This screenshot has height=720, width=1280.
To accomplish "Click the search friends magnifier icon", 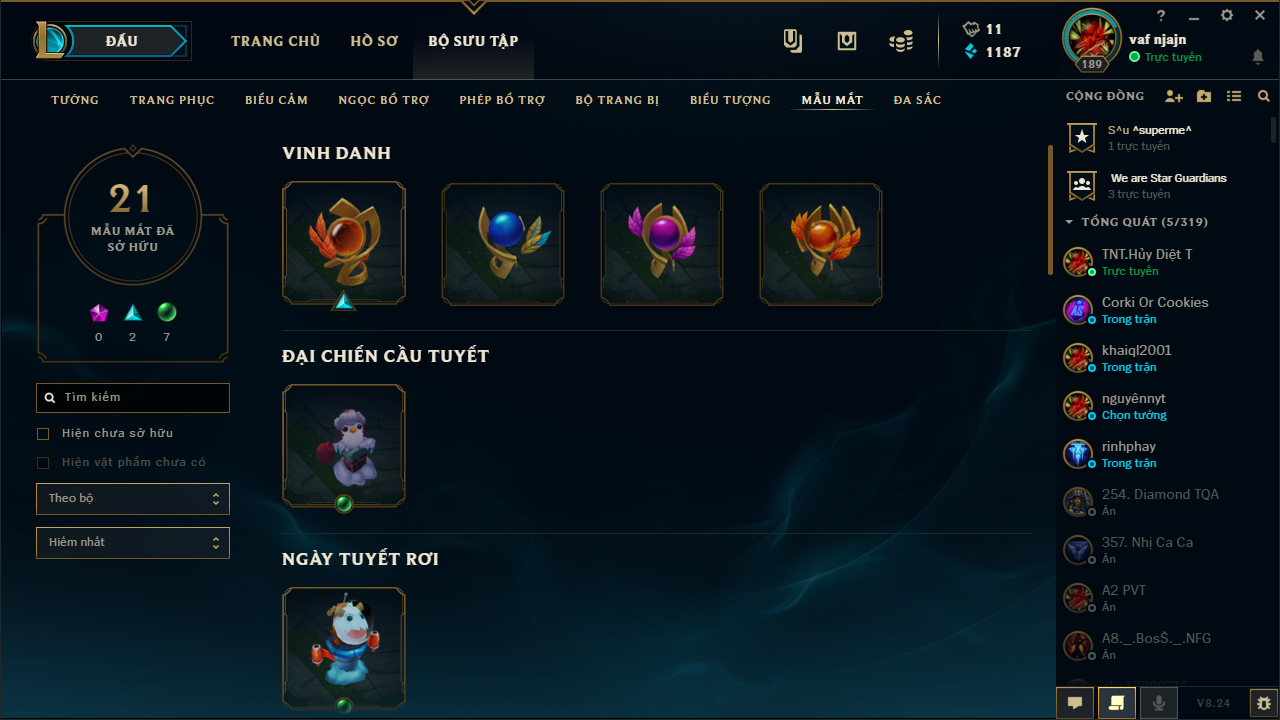I will coord(1264,97).
